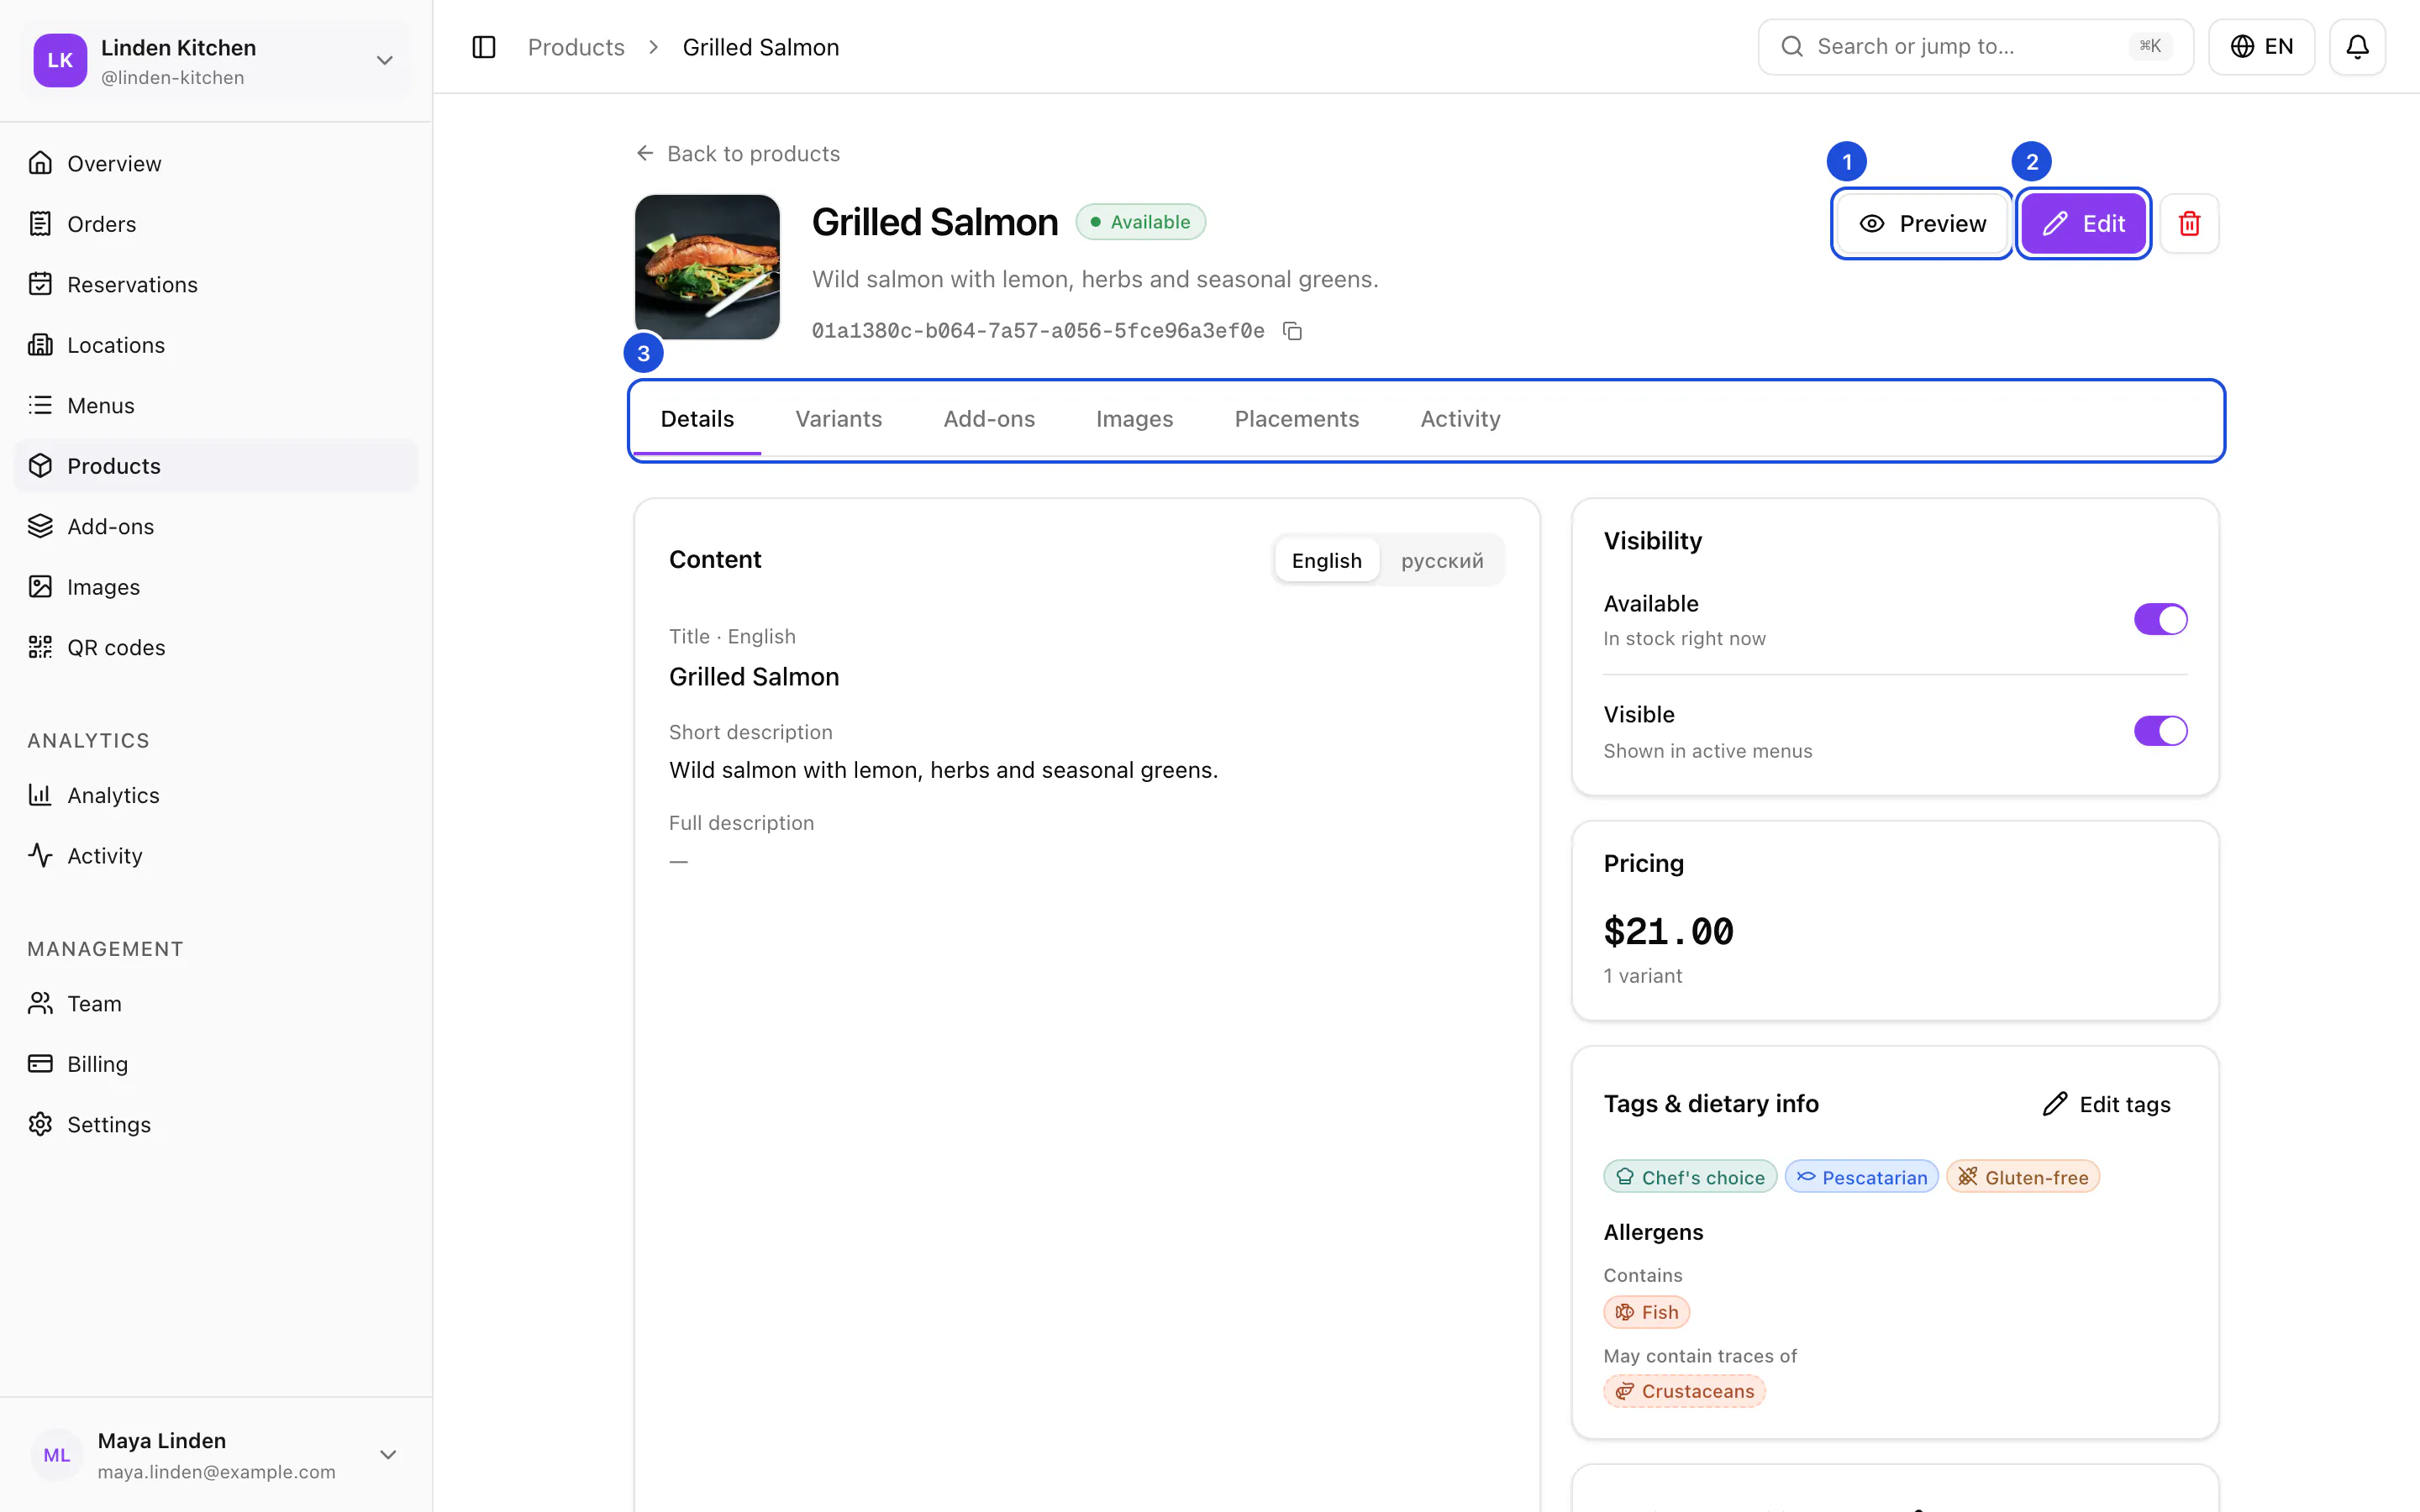
Task: Click Products breadcrumb link
Action: coord(576,47)
